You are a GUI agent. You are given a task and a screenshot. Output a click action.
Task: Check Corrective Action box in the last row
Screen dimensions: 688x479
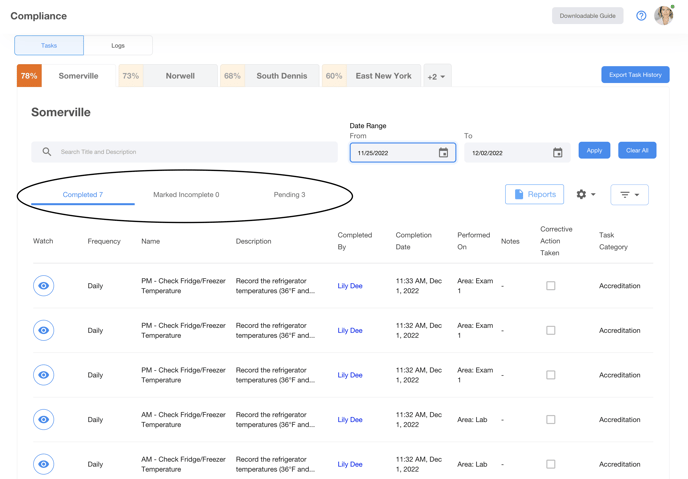click(551, 464)
